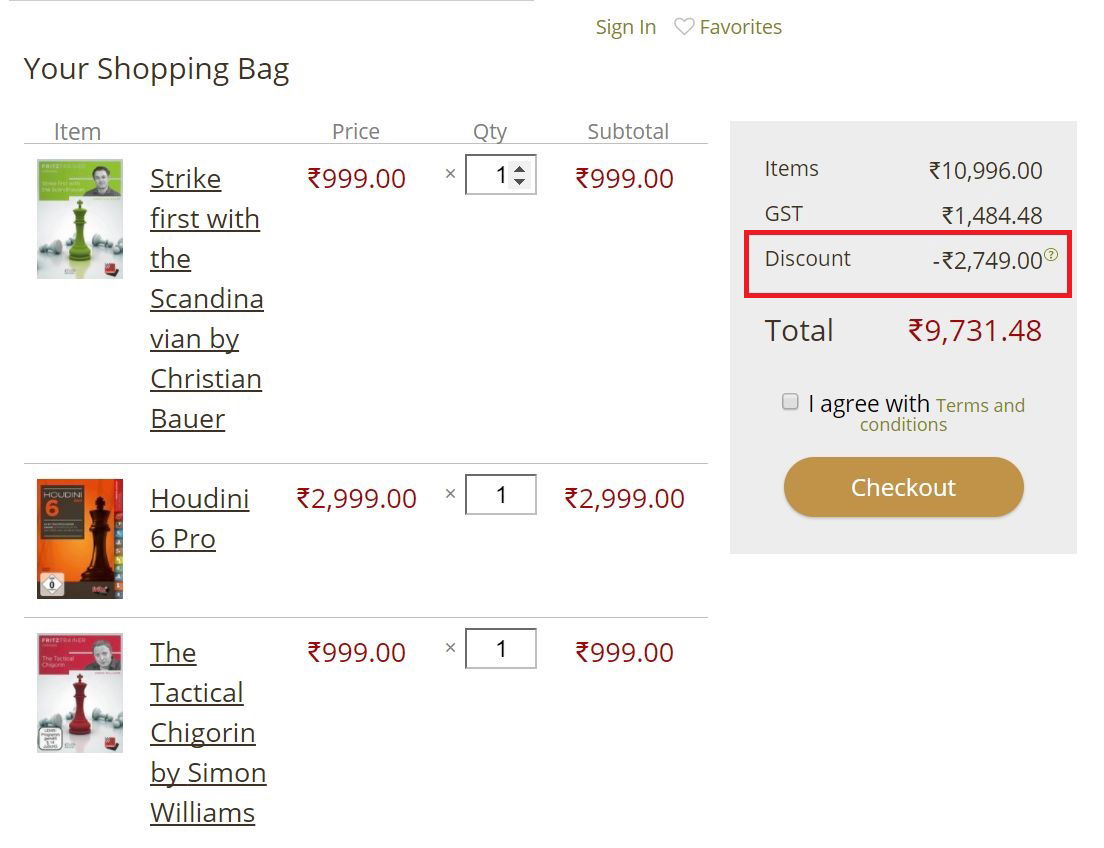Open the Sign In link

[626, 27]
